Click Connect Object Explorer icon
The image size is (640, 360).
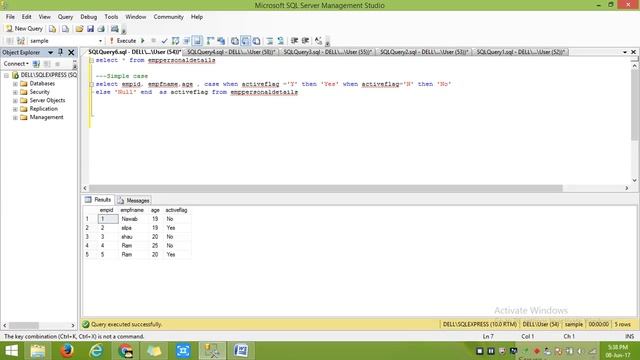[x=36, y=64]
